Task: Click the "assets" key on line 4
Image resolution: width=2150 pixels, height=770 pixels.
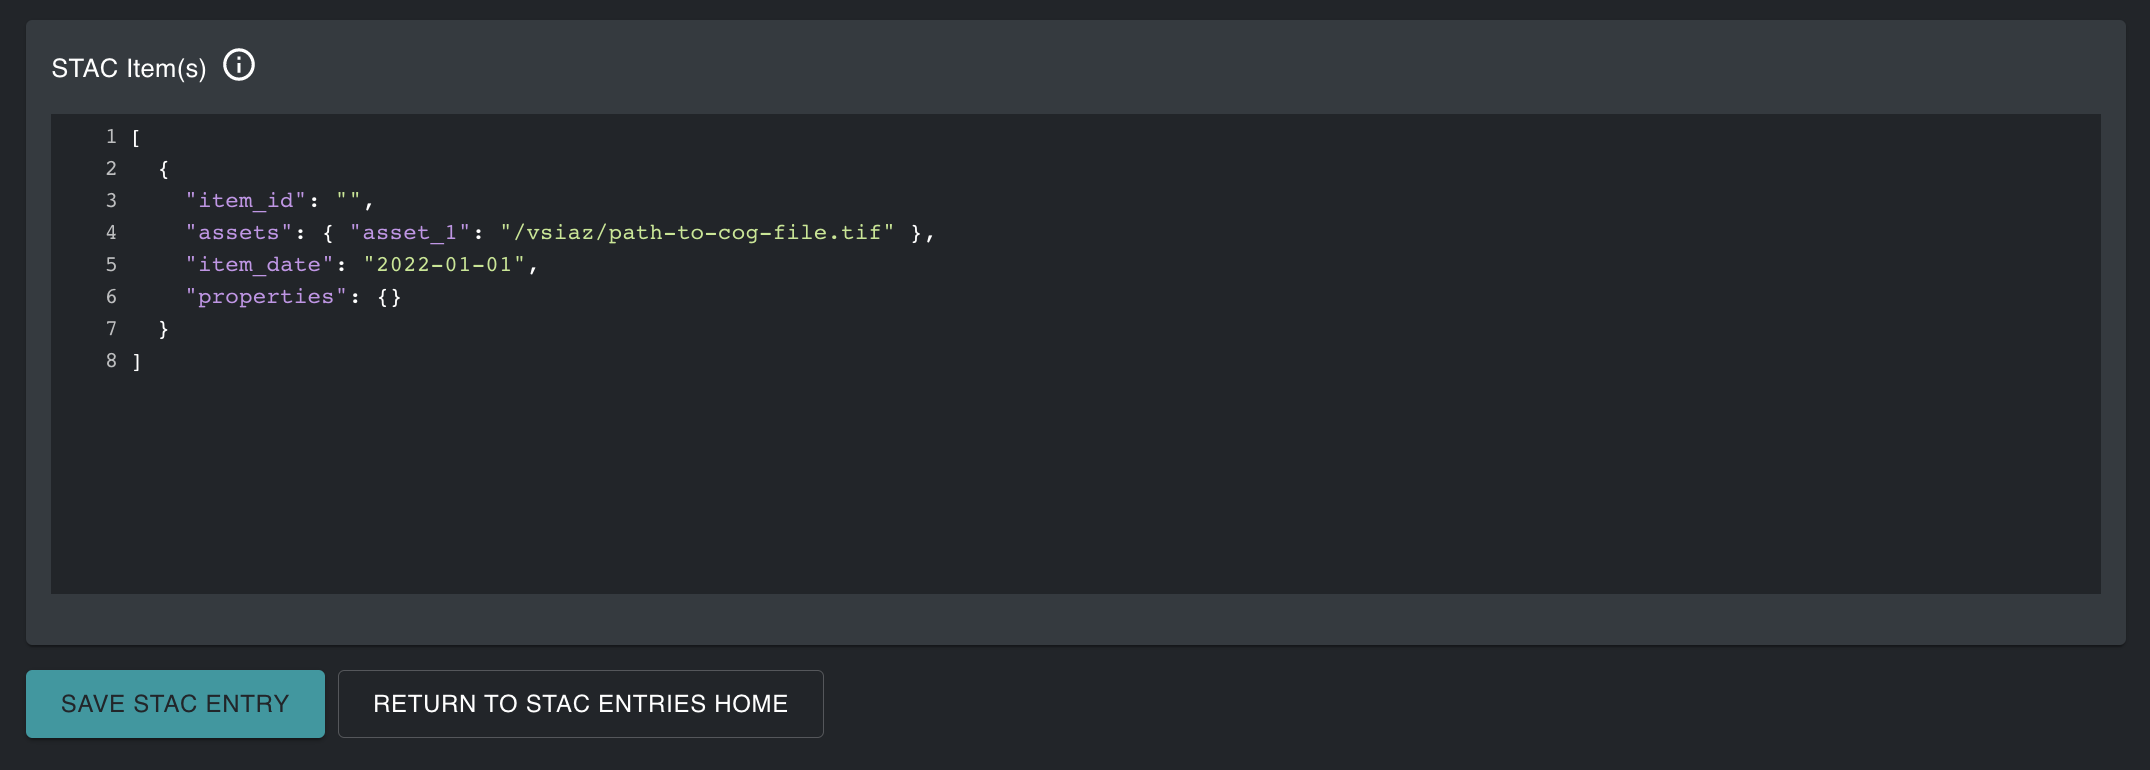Action: click(x=239, y=233)
